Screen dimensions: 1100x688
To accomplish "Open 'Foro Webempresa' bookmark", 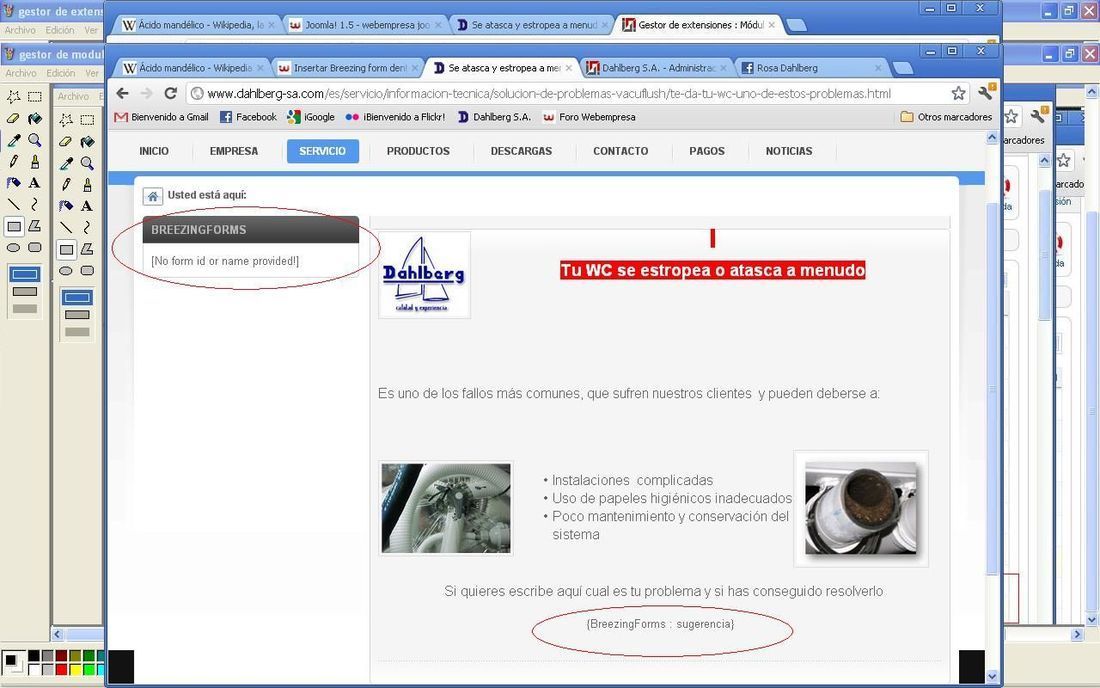I will click(589, 116).
